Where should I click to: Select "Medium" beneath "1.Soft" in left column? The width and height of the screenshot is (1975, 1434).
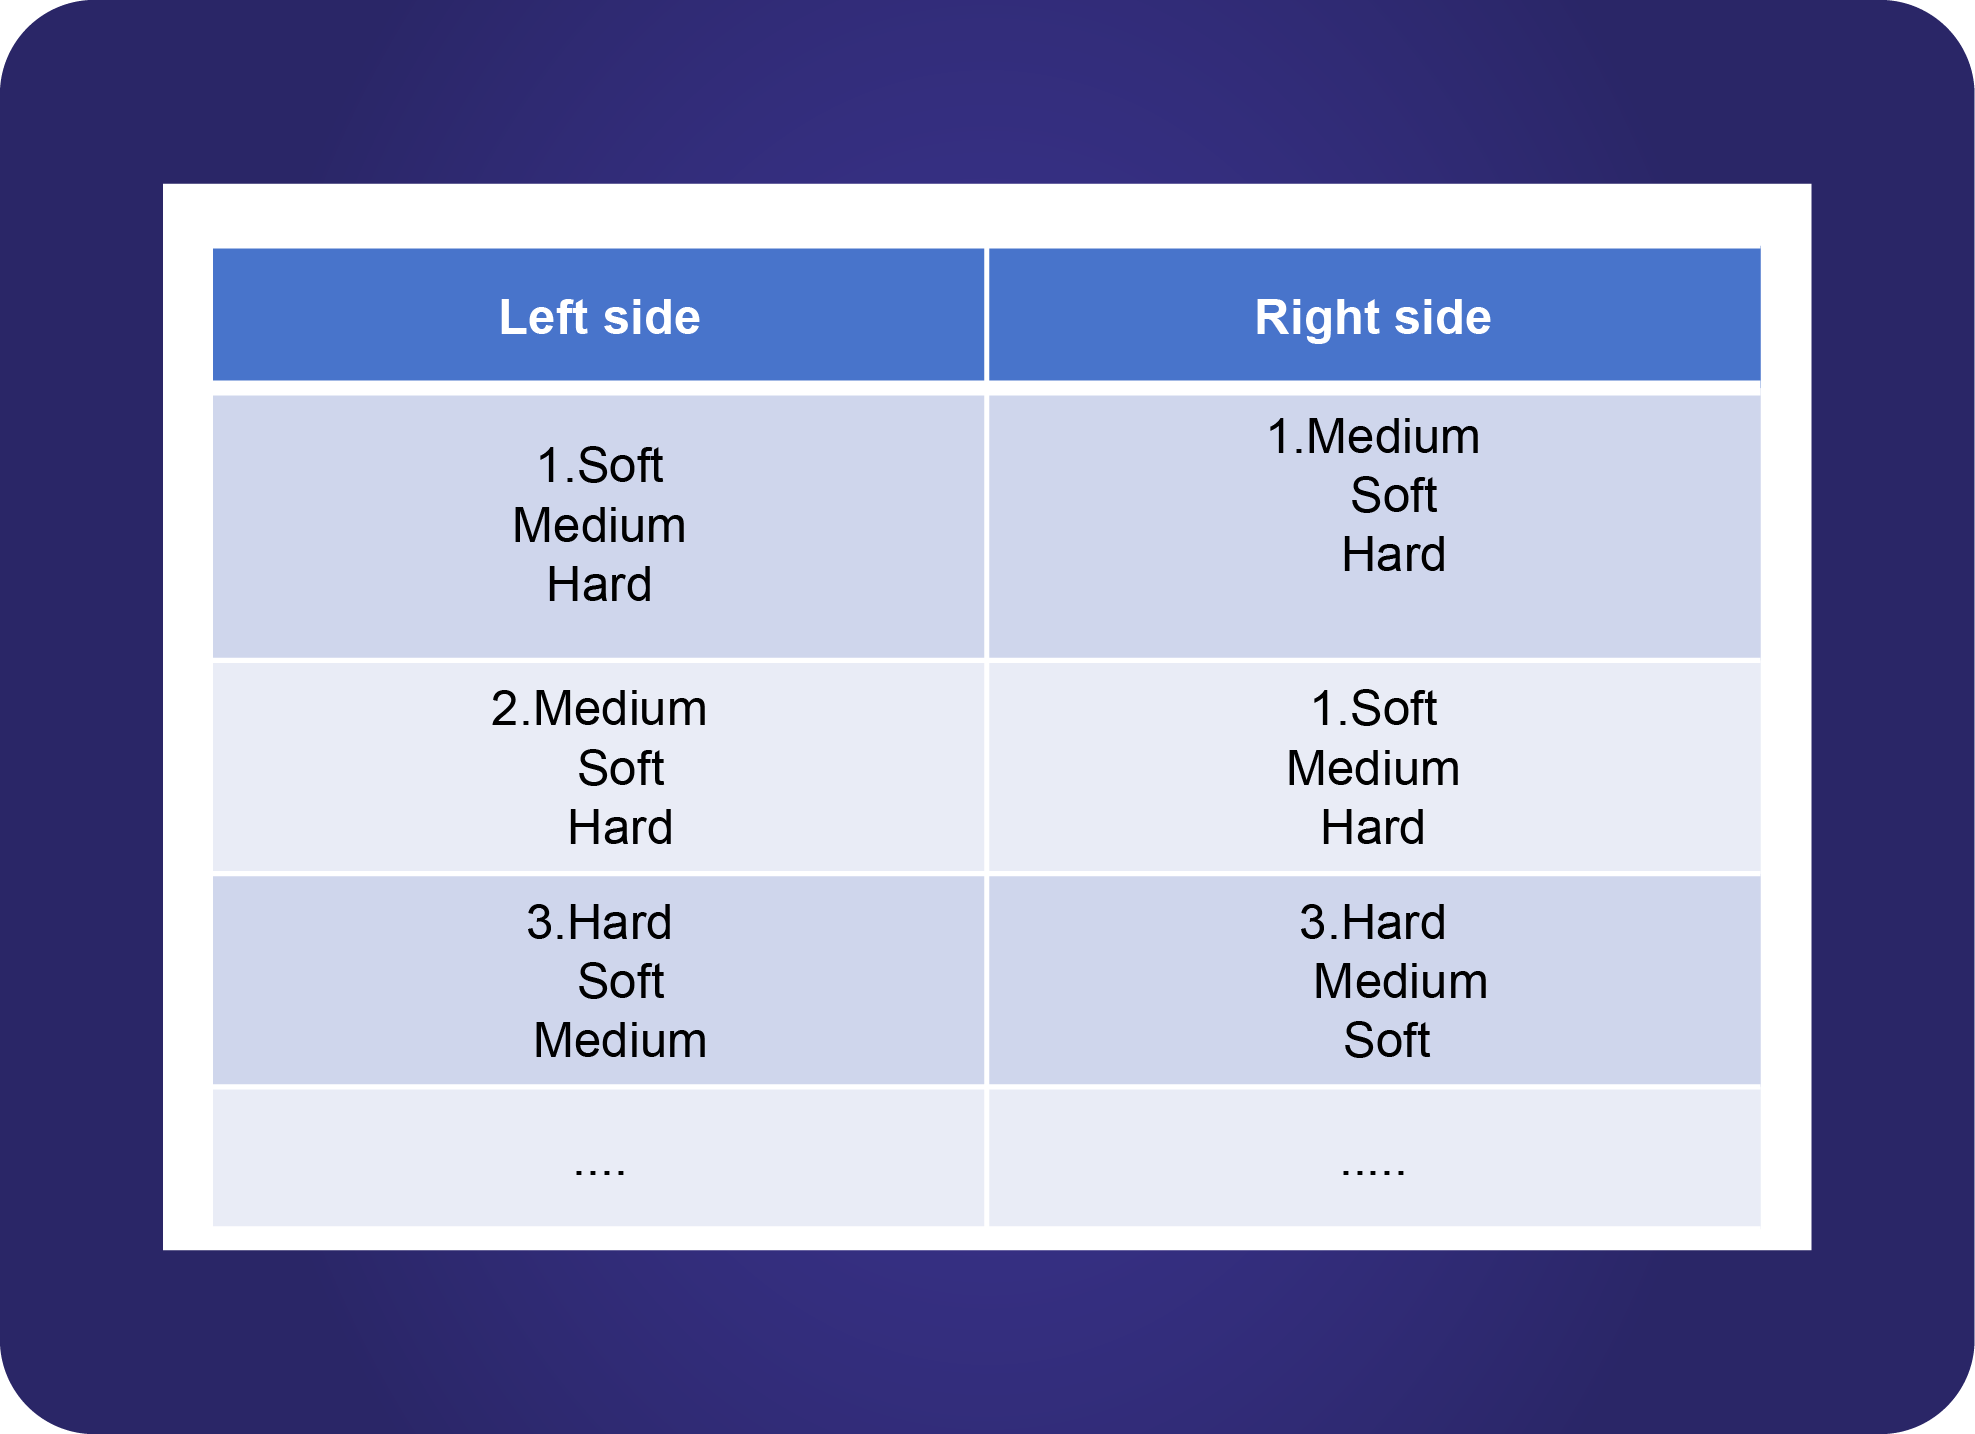coord(599,526)
